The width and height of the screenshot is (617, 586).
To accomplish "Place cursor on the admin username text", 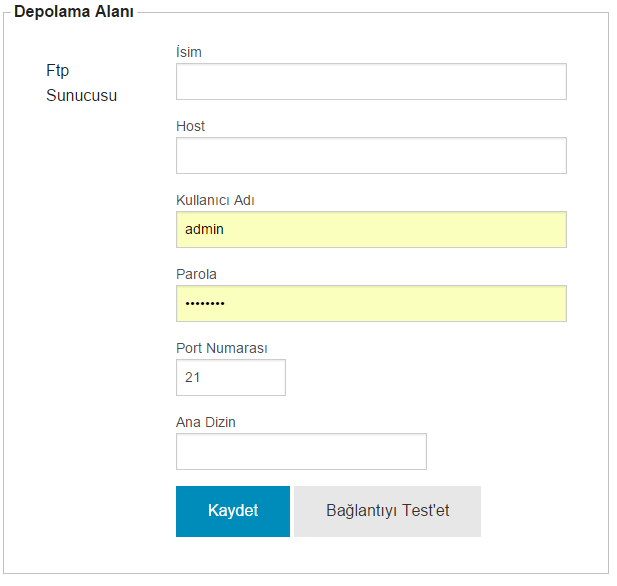I will coord(204,229).
